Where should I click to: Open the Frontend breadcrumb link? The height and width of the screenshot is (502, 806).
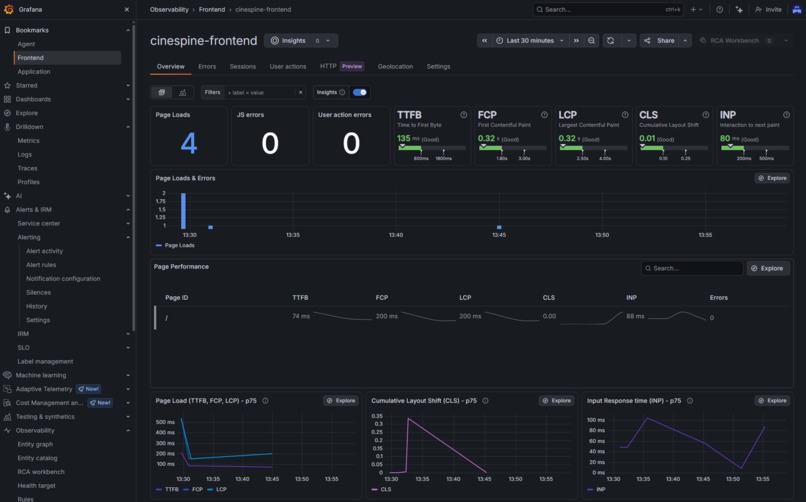coord(212,9)
